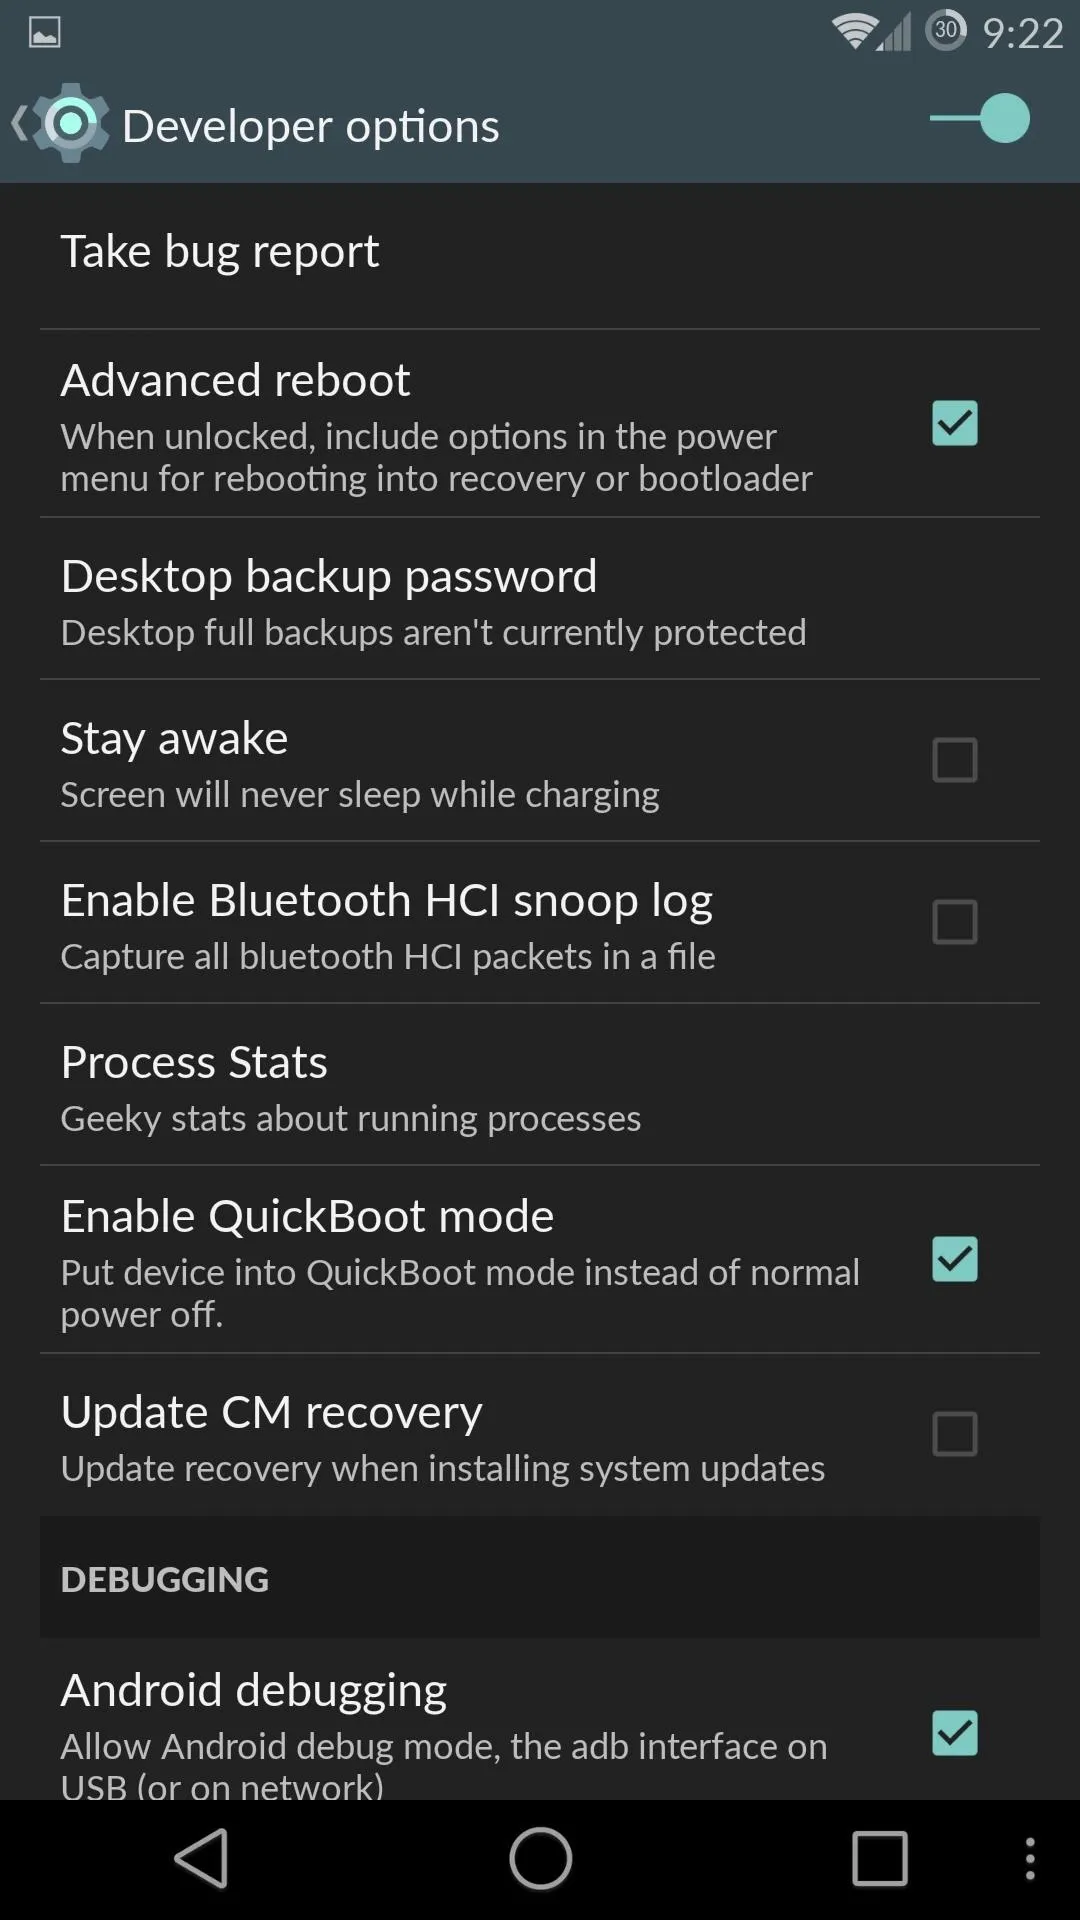Tap the Developer options title text
This screenshot has width=1080, height=1920.
coord(311,127)
